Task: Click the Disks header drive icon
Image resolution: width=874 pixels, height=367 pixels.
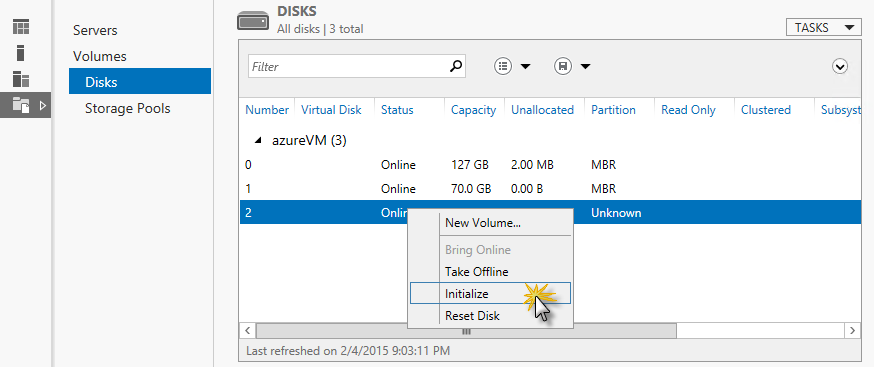Action: [x=254, y=21]
